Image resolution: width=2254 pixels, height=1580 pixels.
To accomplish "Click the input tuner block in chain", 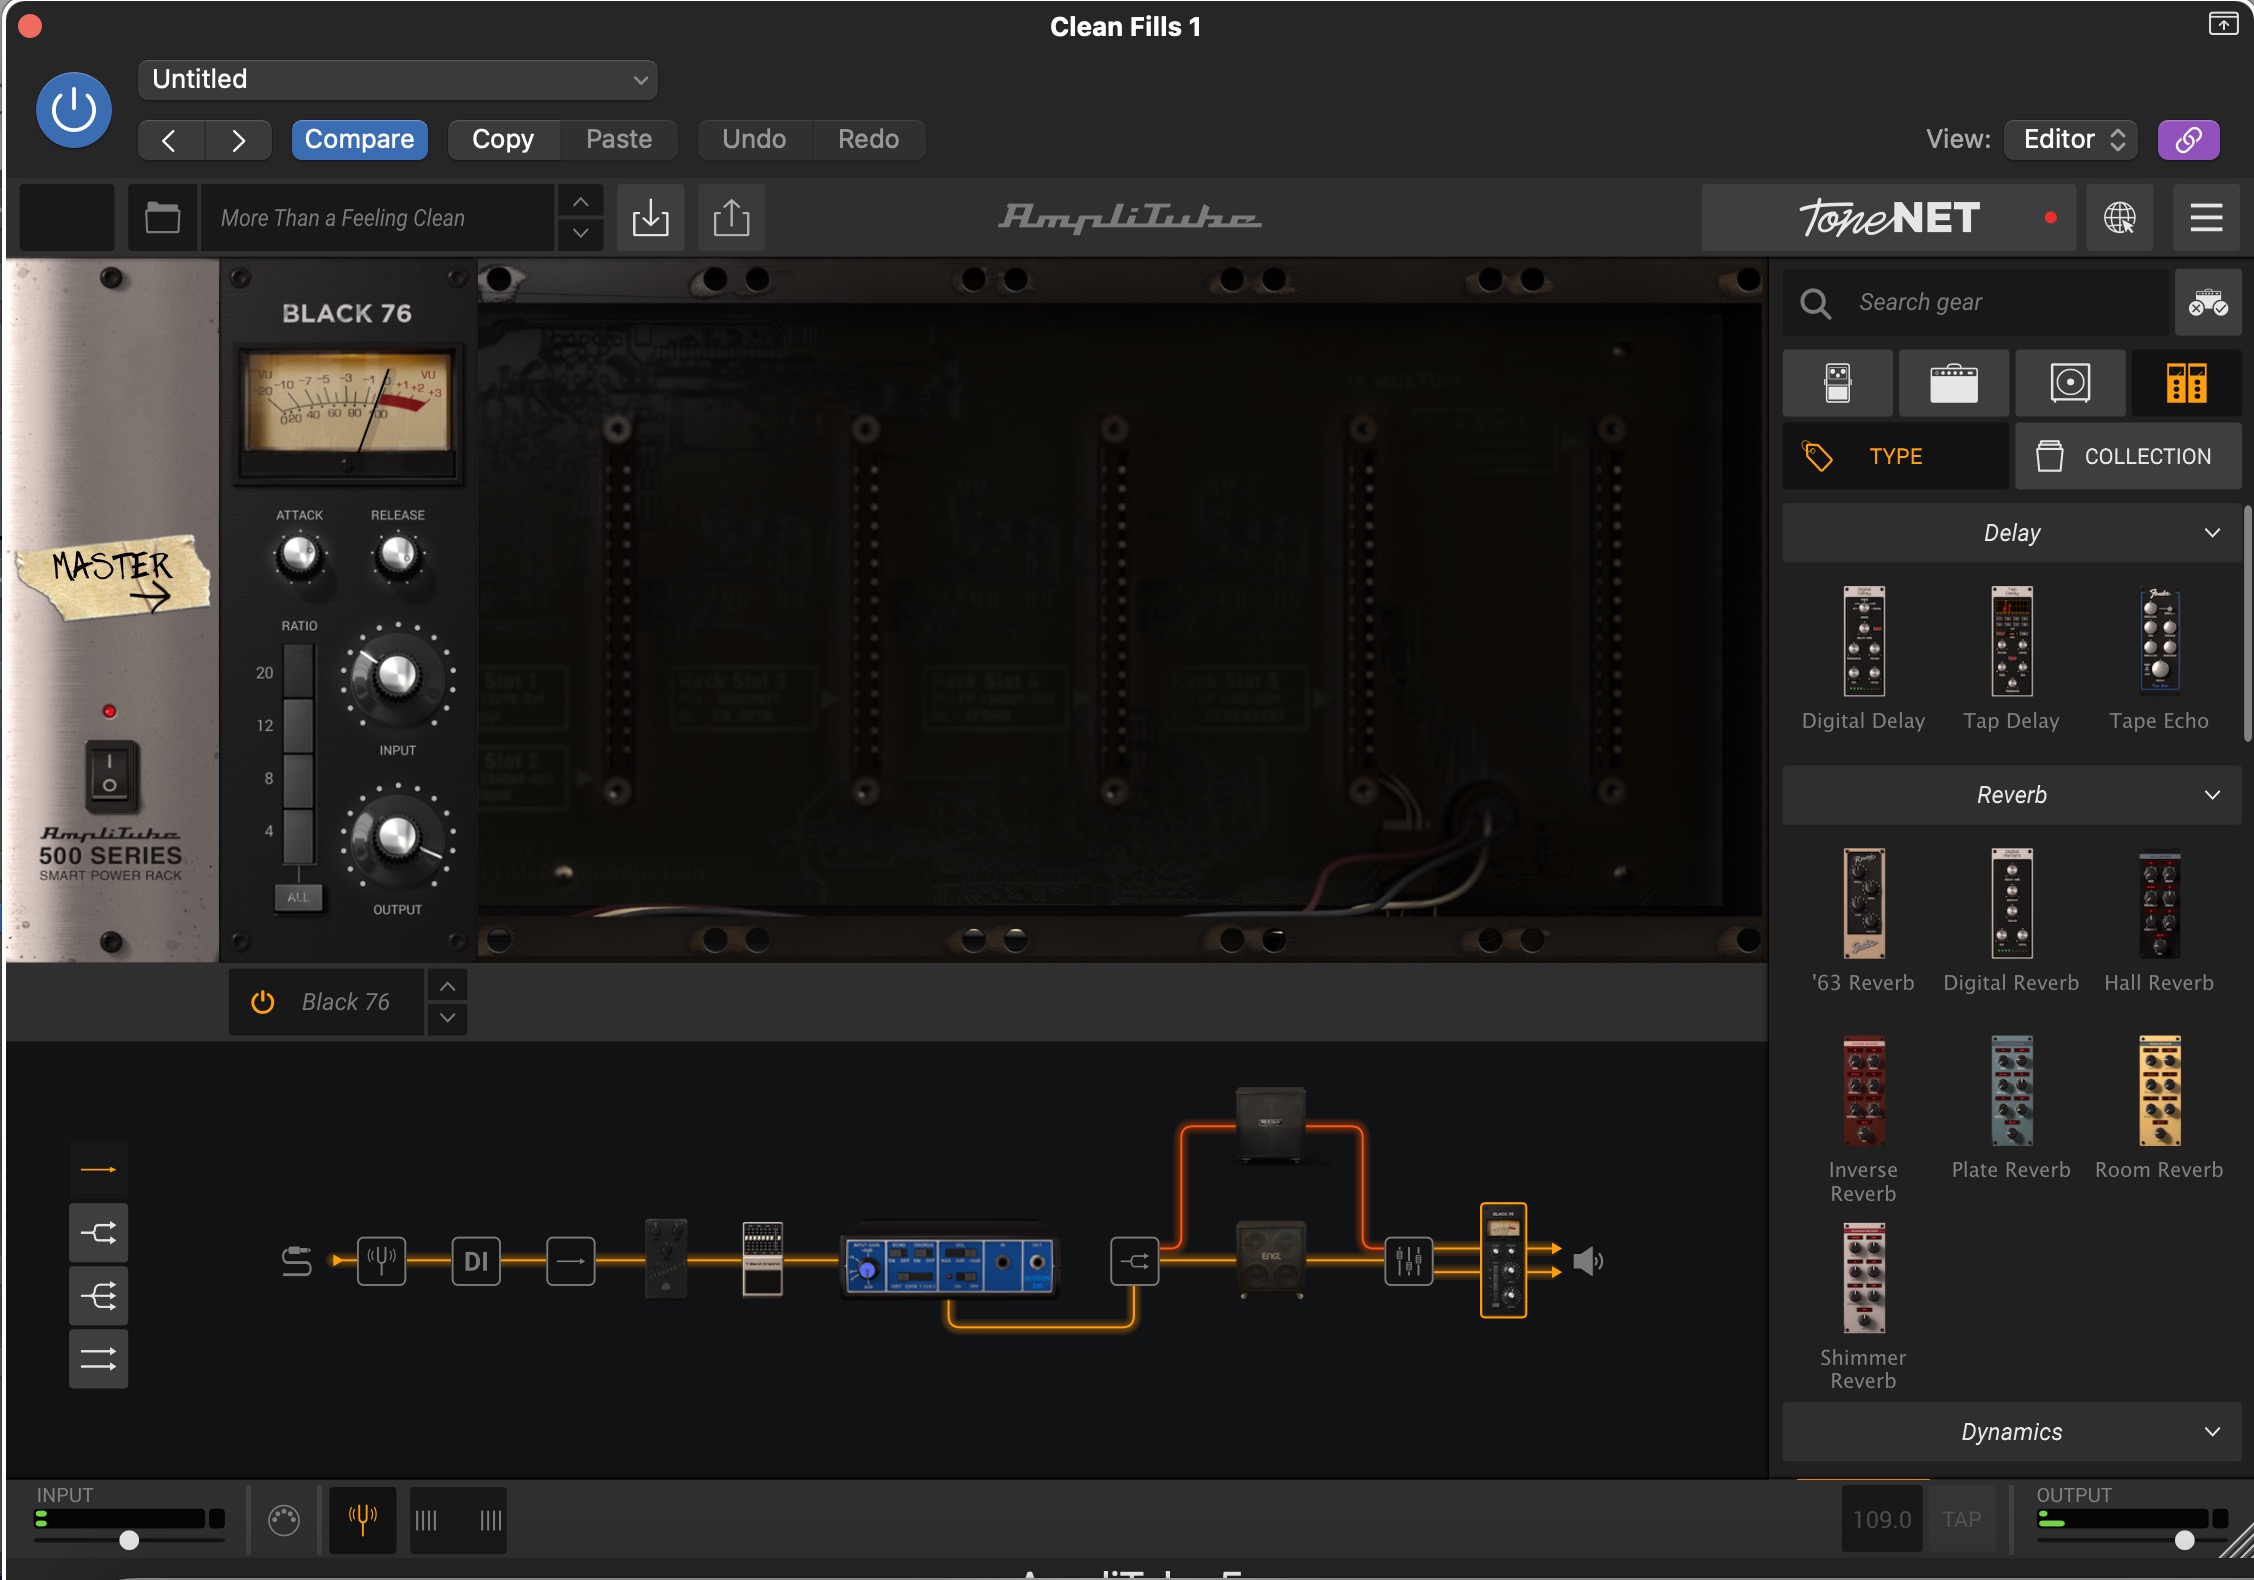I will coord(381,1261).
